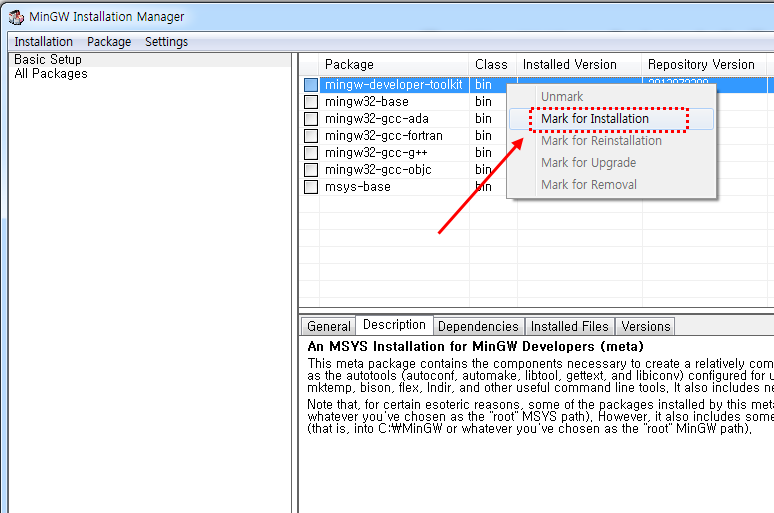Select the mingw32-gcc-ada package row
The height and width of the screenshot is (513, 774).
(377, 119)
